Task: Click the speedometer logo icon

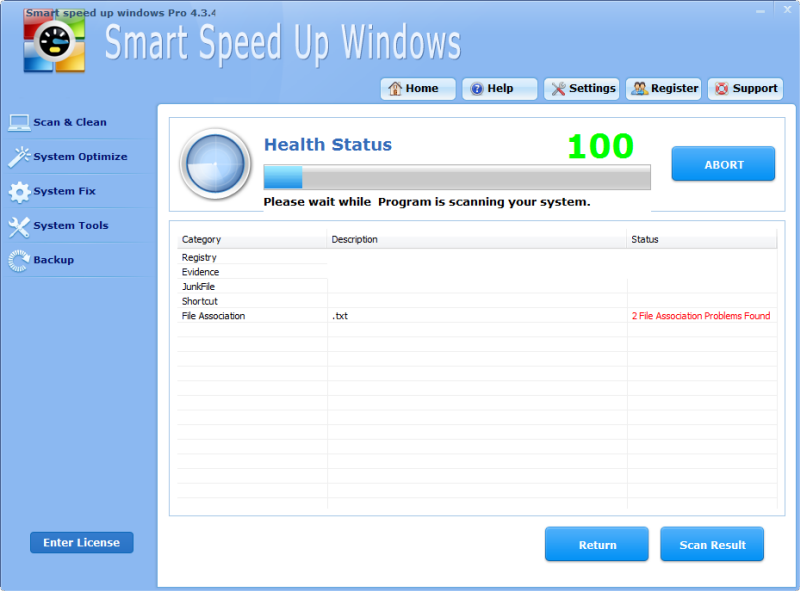Action: [x=54, y=43]
